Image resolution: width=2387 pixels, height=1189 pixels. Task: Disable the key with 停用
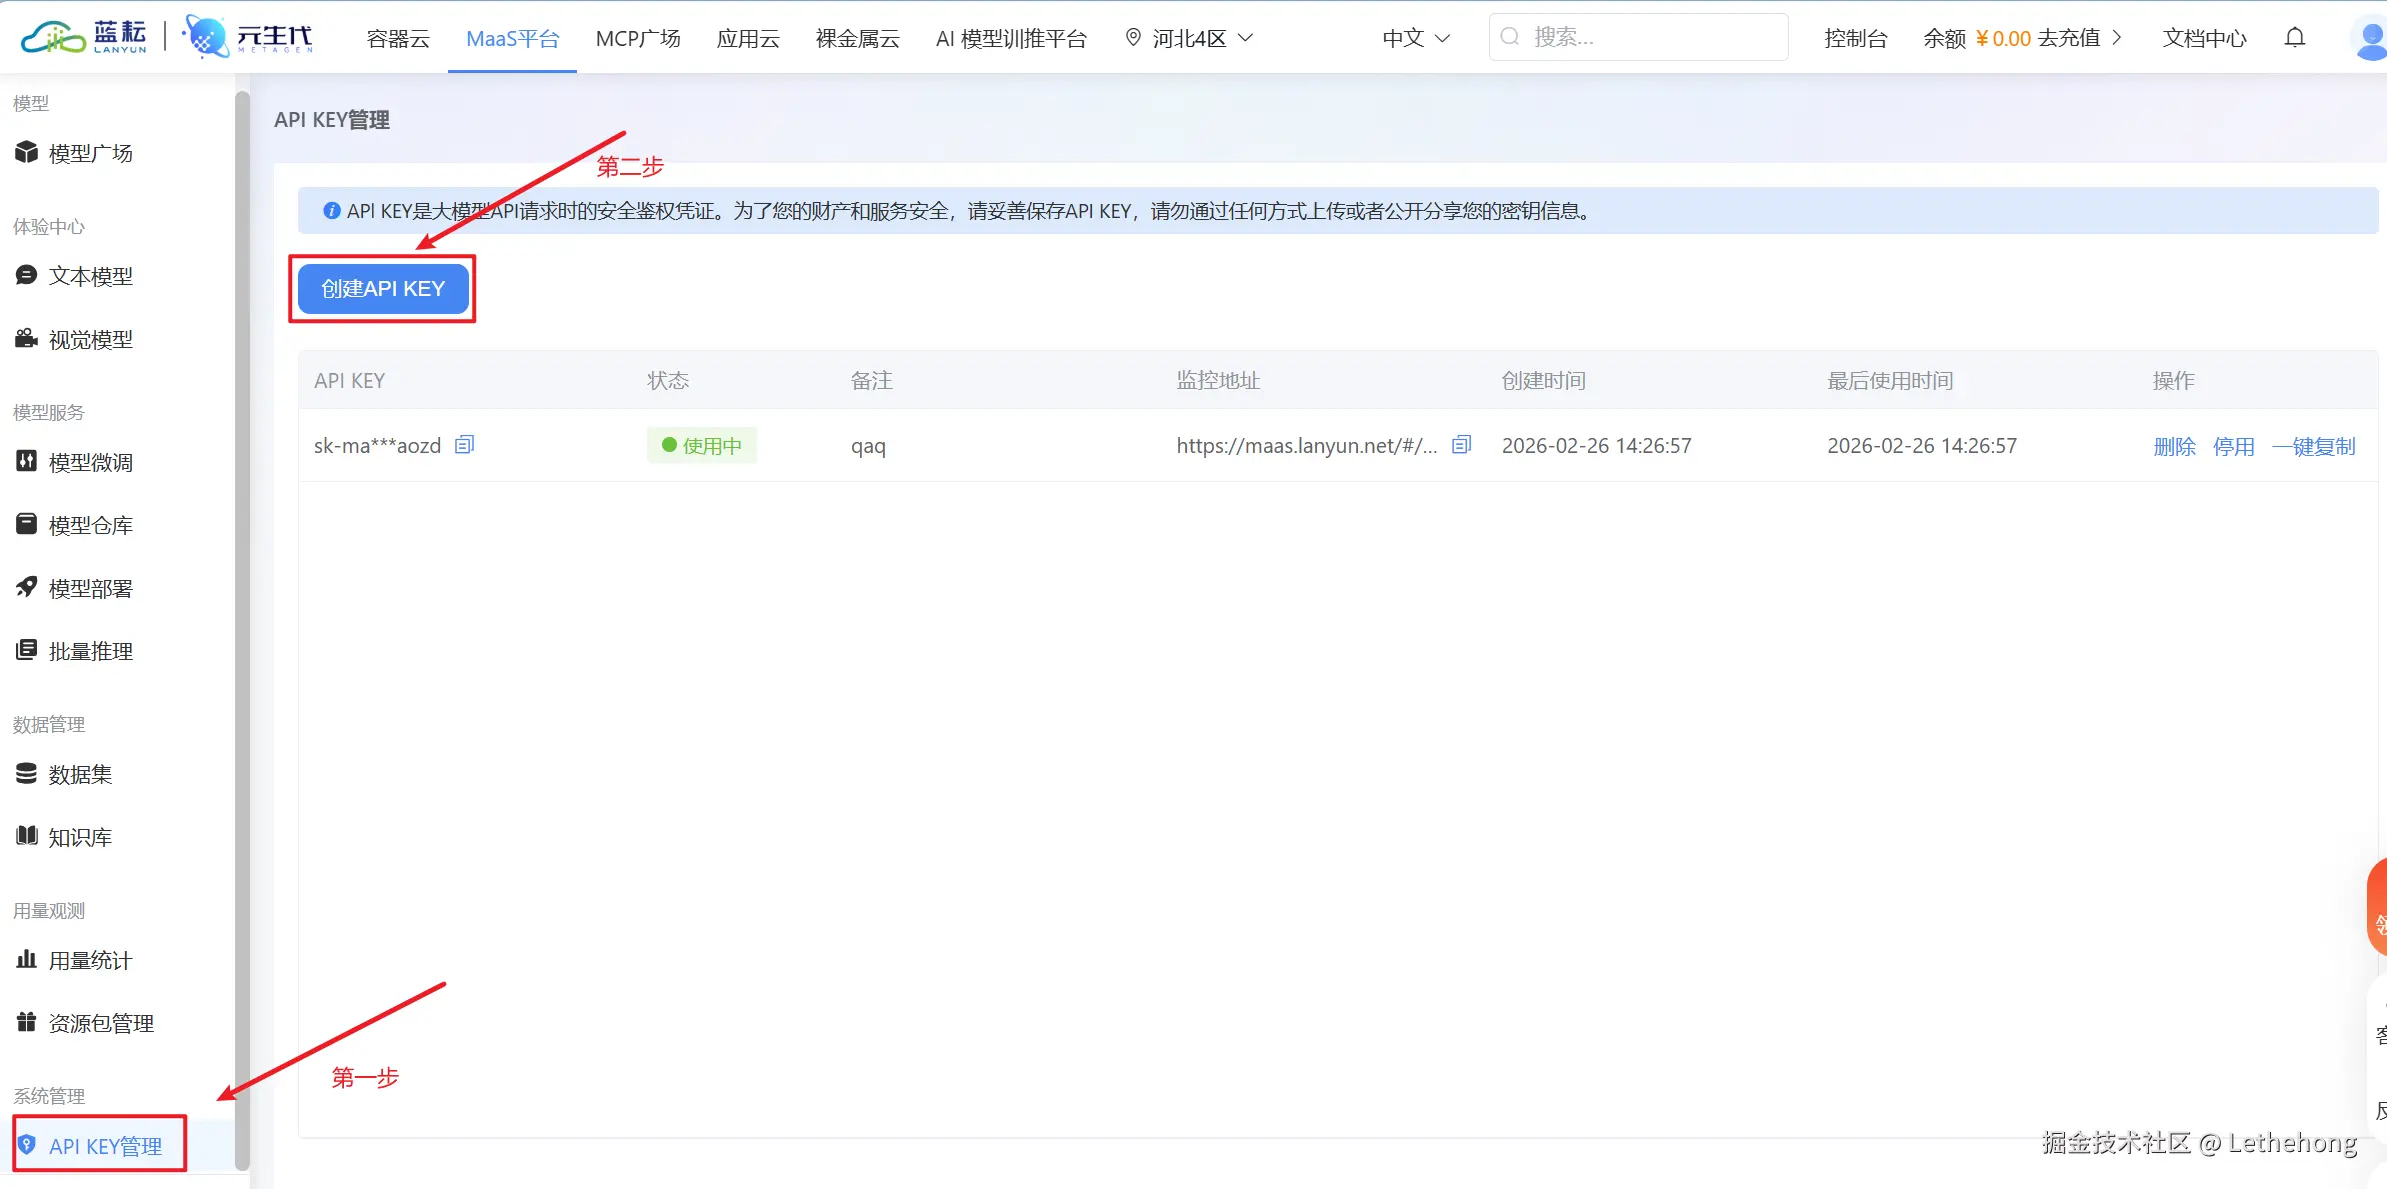click(x=2233, y=446)
